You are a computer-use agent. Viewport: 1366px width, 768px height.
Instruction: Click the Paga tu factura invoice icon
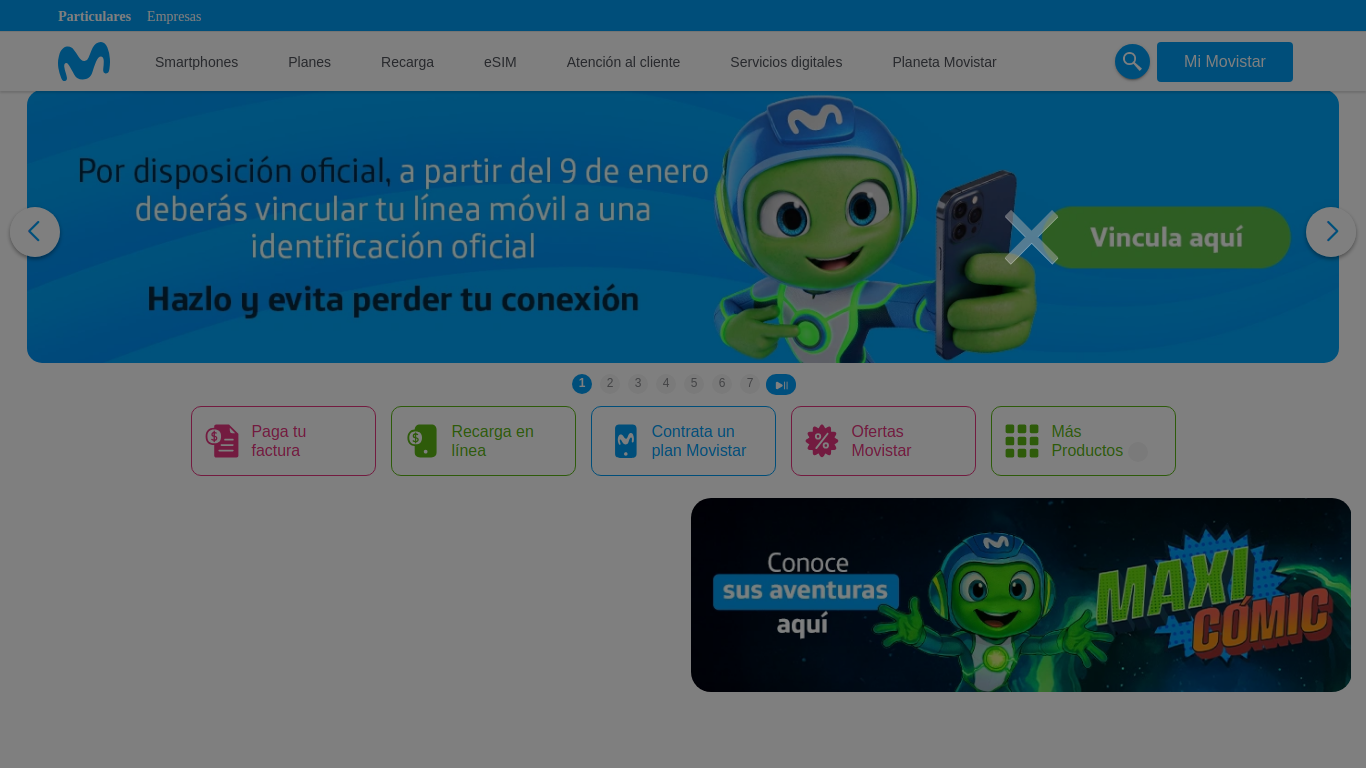[x=222, y=441]
